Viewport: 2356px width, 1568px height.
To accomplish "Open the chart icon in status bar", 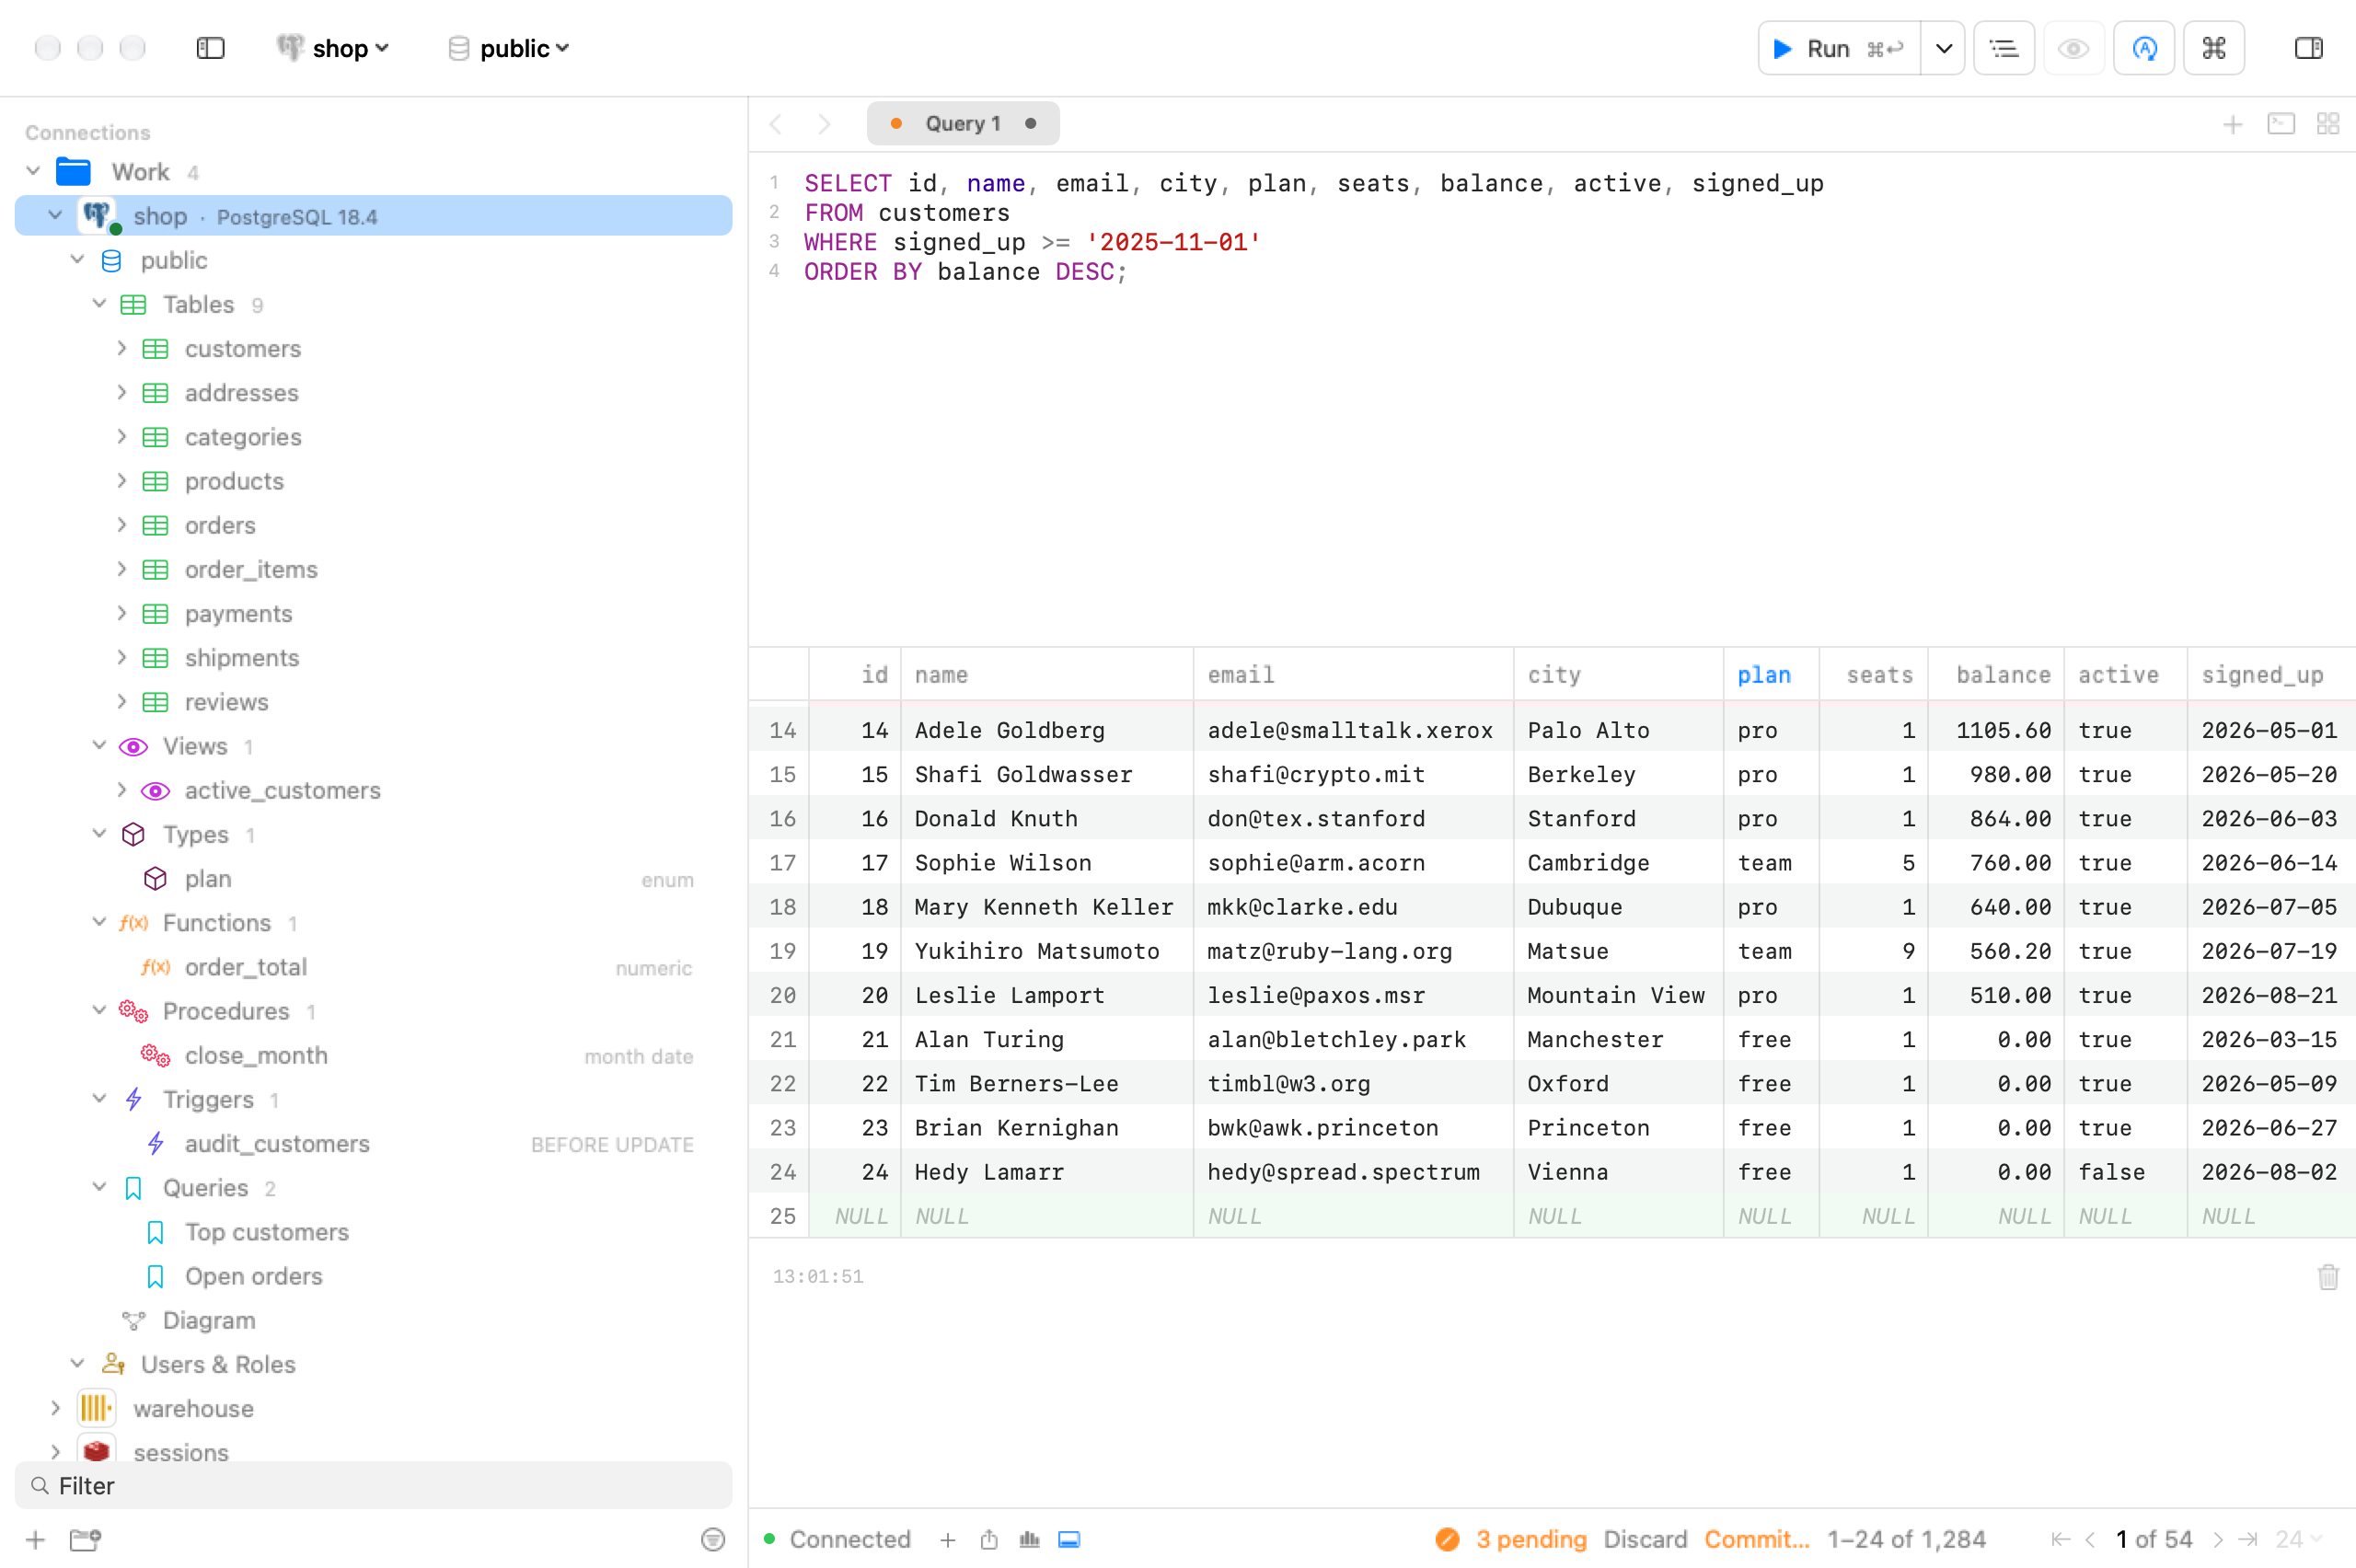I will click(1029, 1539).
